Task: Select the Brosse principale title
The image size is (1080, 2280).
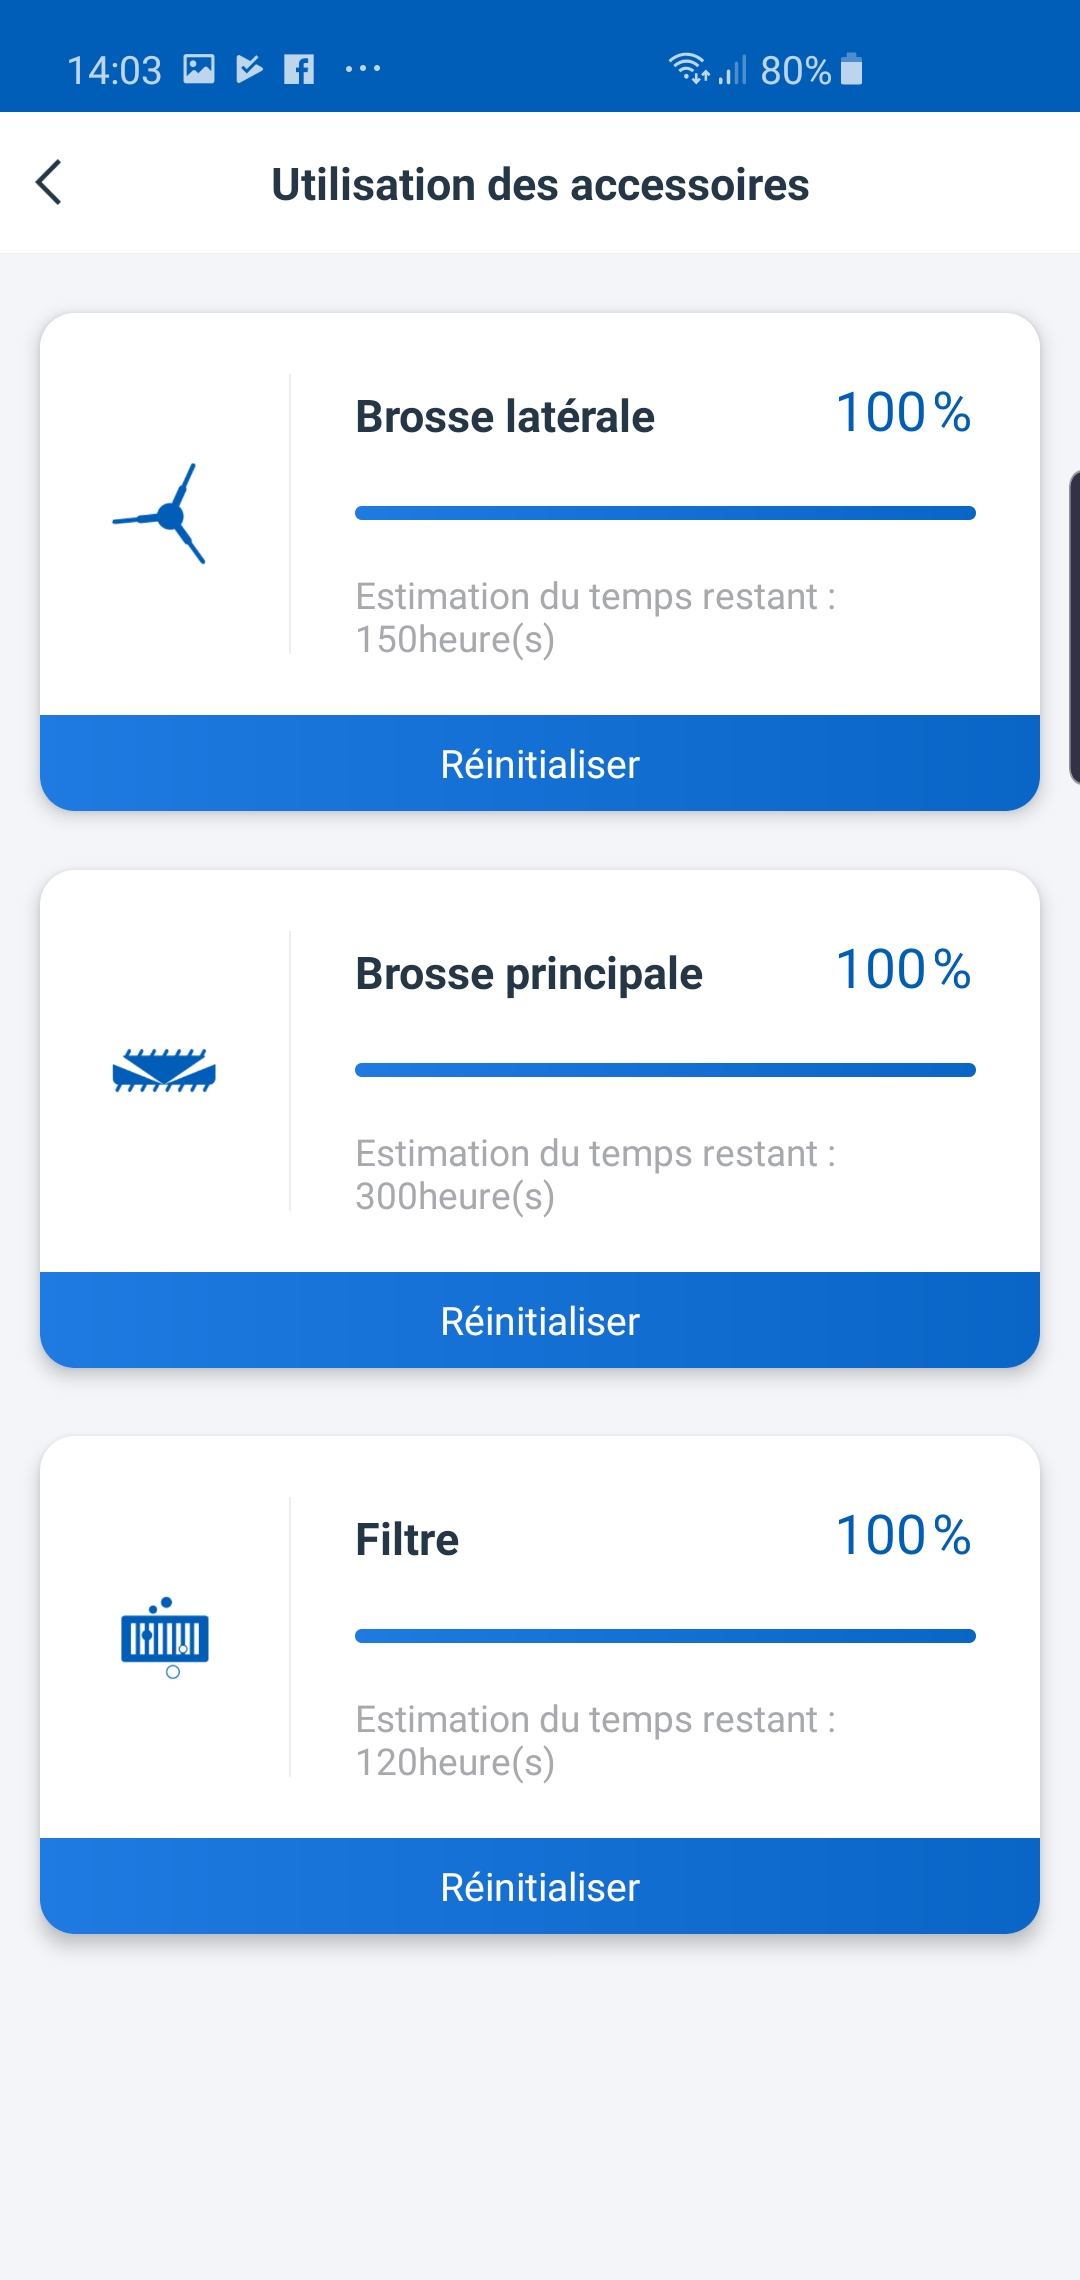Action: pyautogui.click(x=529, y=974)
